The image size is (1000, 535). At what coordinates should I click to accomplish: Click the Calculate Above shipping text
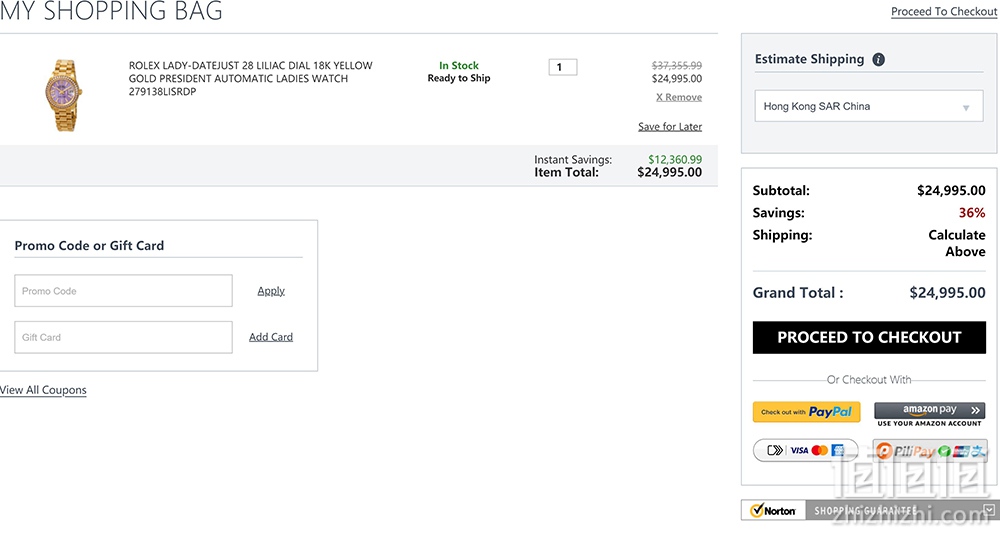tap(957, 243)
